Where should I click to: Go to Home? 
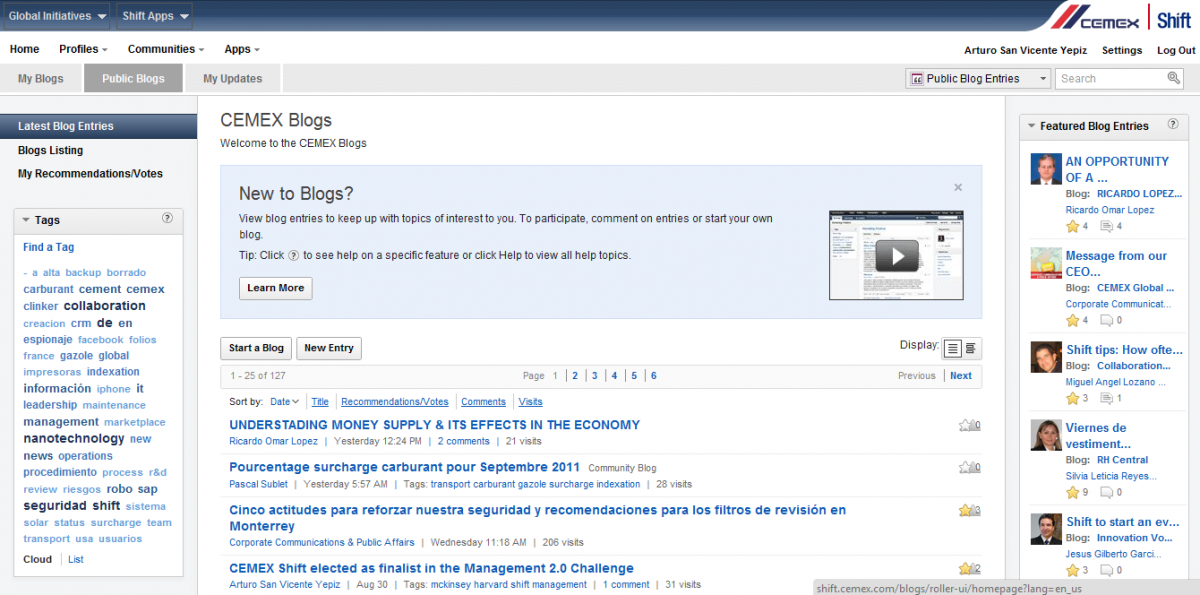click(25, 49)
